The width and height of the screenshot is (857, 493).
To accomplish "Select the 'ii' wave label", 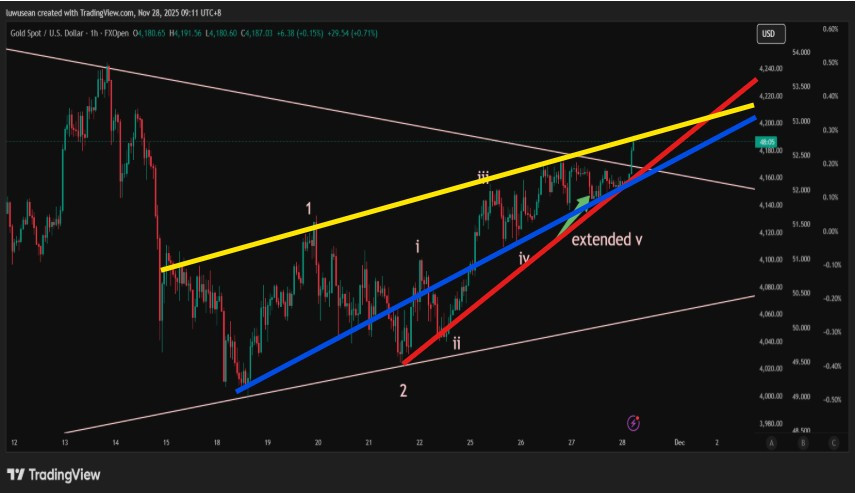I will (456, 343).
